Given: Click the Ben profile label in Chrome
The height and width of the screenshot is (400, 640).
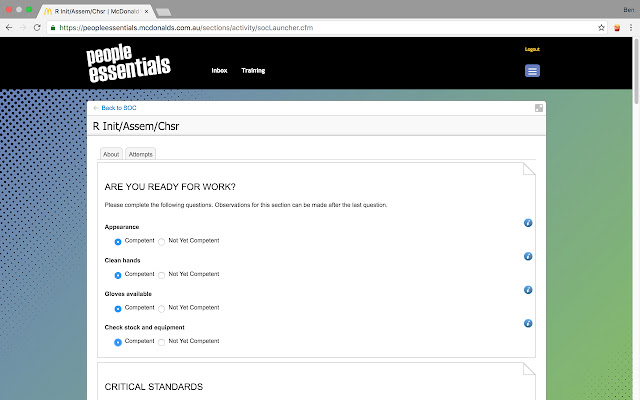Looking at the screenshot, I should click(629, 10).
